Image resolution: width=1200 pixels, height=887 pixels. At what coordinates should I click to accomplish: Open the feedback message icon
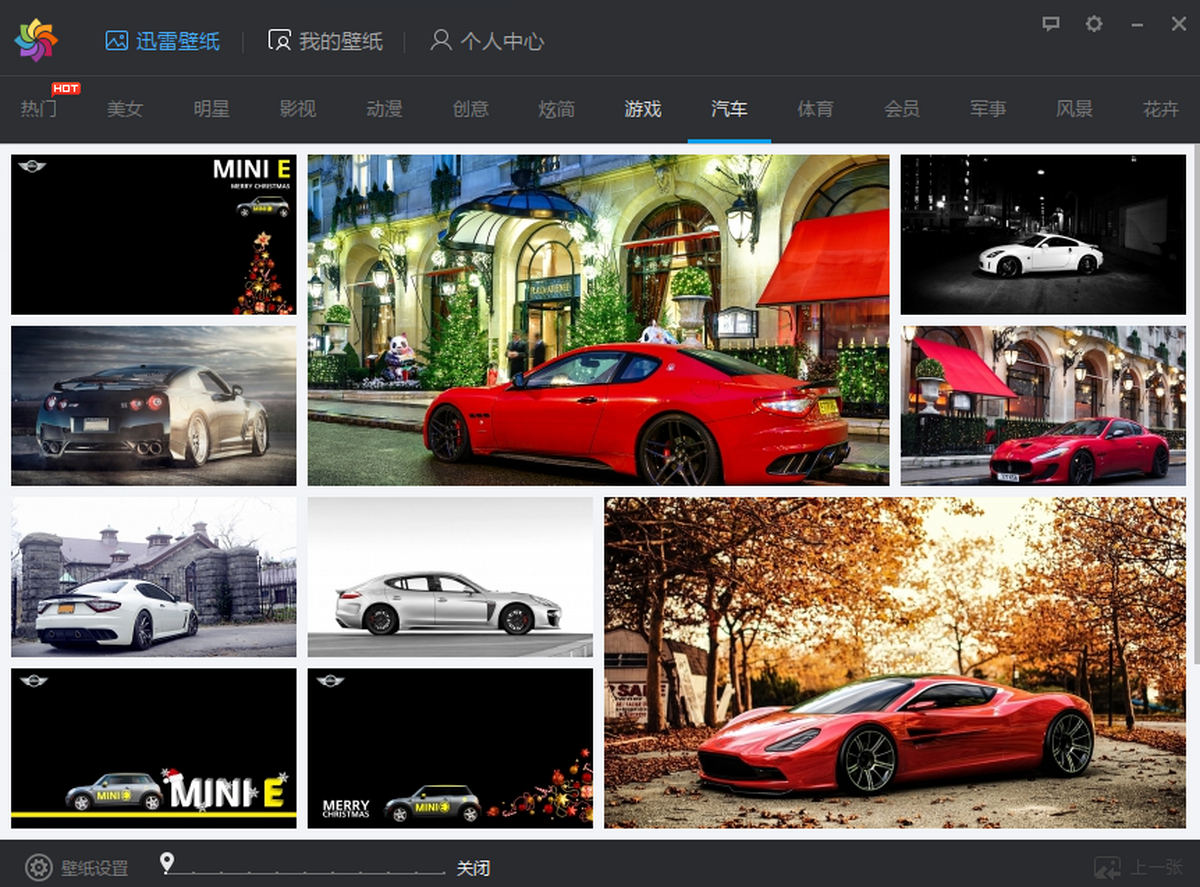pyautogui.click(x=1050, y=23)
